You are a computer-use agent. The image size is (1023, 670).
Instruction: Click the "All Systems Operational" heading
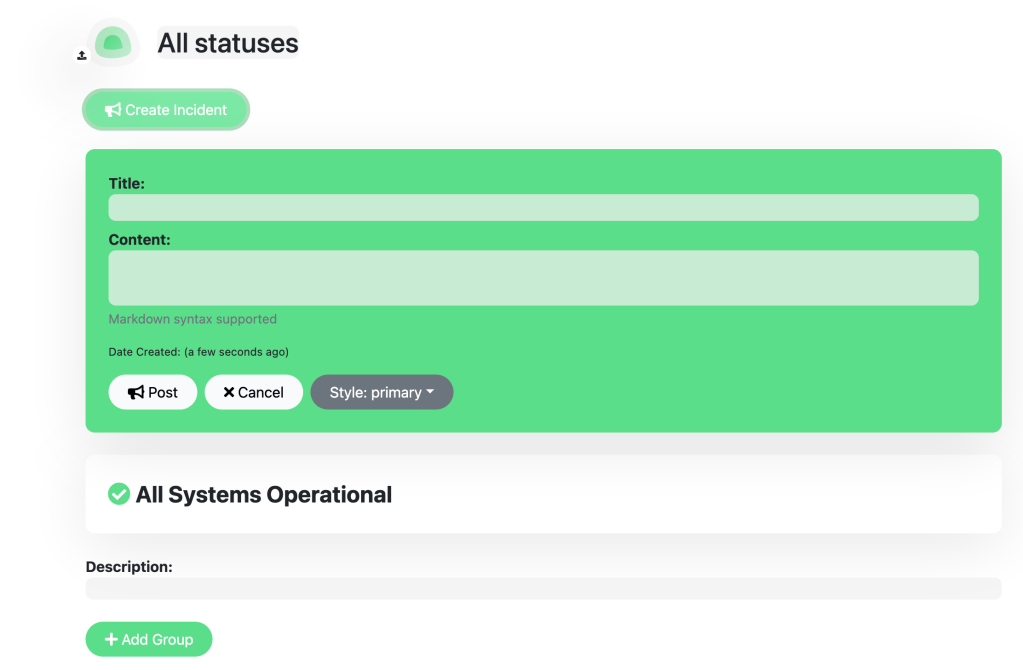point(264,495)
